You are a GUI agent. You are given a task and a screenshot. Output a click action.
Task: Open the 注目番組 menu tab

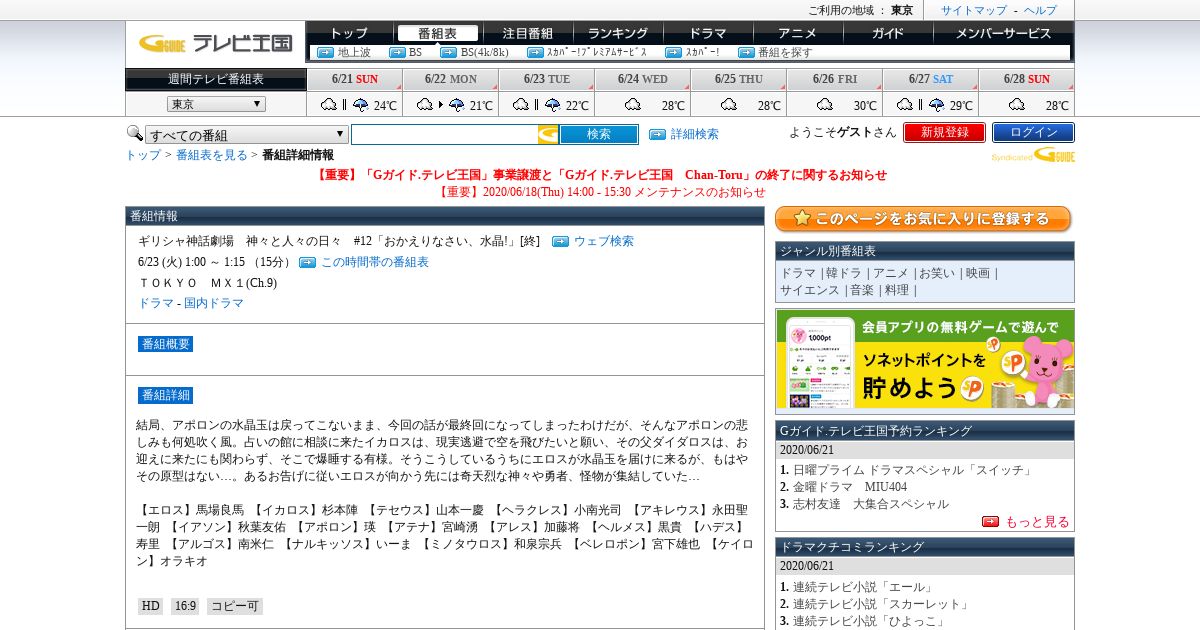click(527, 33)
